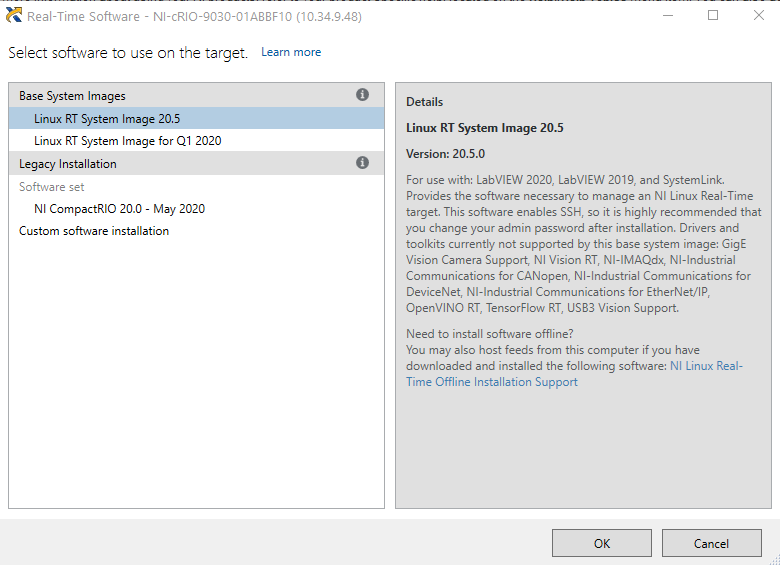Select Linux RT System Image 20.5
This screenshot has width=780, height=565.
196,118
